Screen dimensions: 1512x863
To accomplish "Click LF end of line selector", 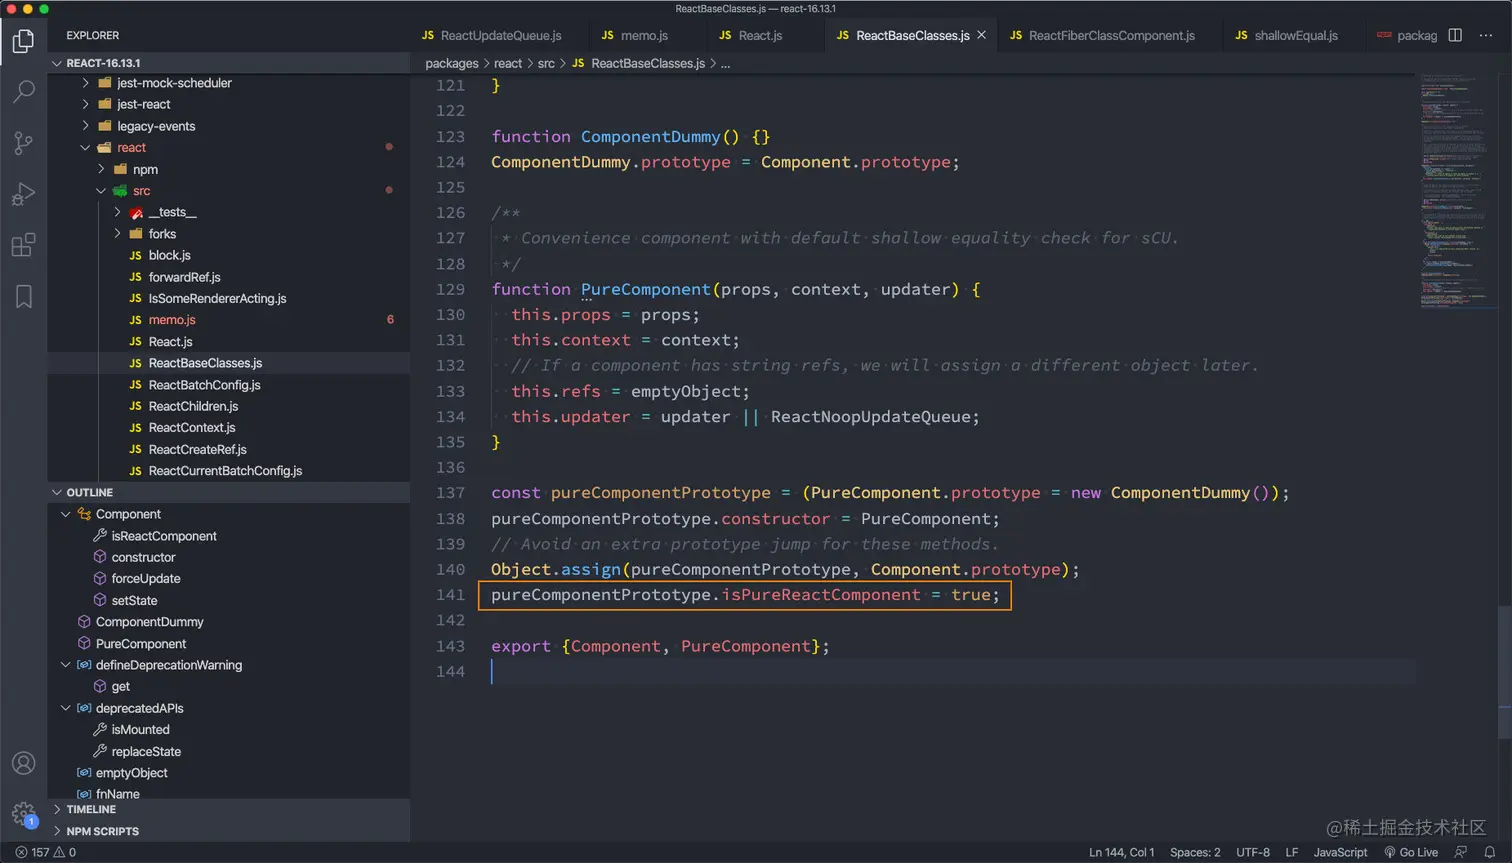I will click(x=1291, y=852).
